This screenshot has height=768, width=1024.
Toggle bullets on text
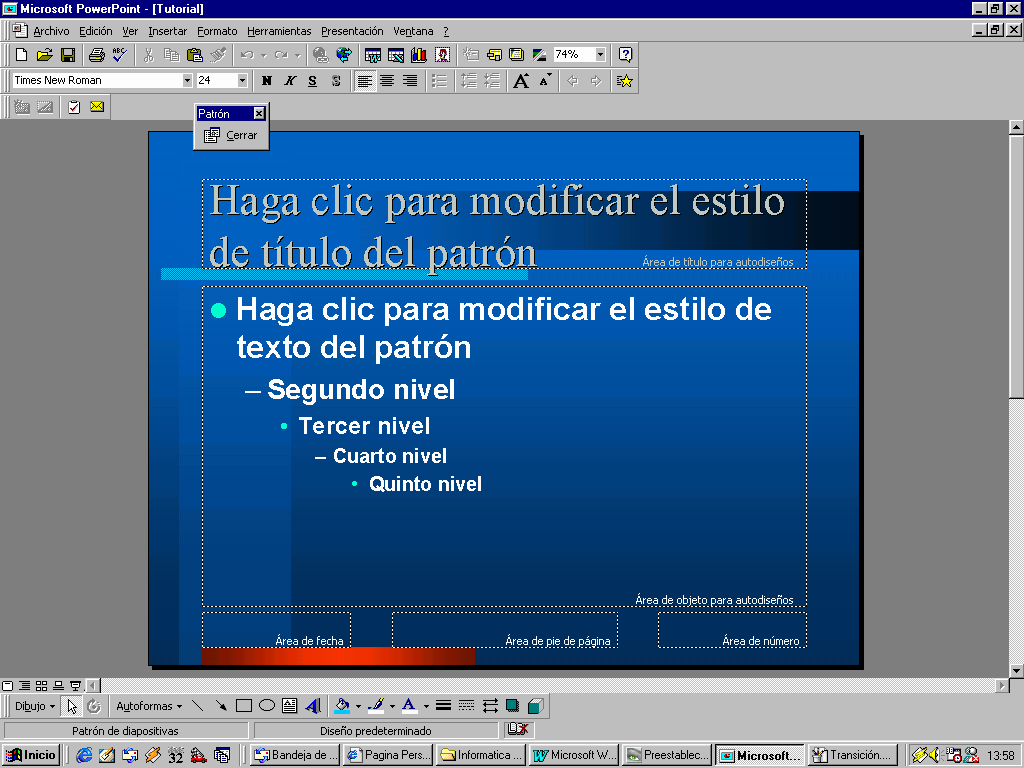point(440,81)
